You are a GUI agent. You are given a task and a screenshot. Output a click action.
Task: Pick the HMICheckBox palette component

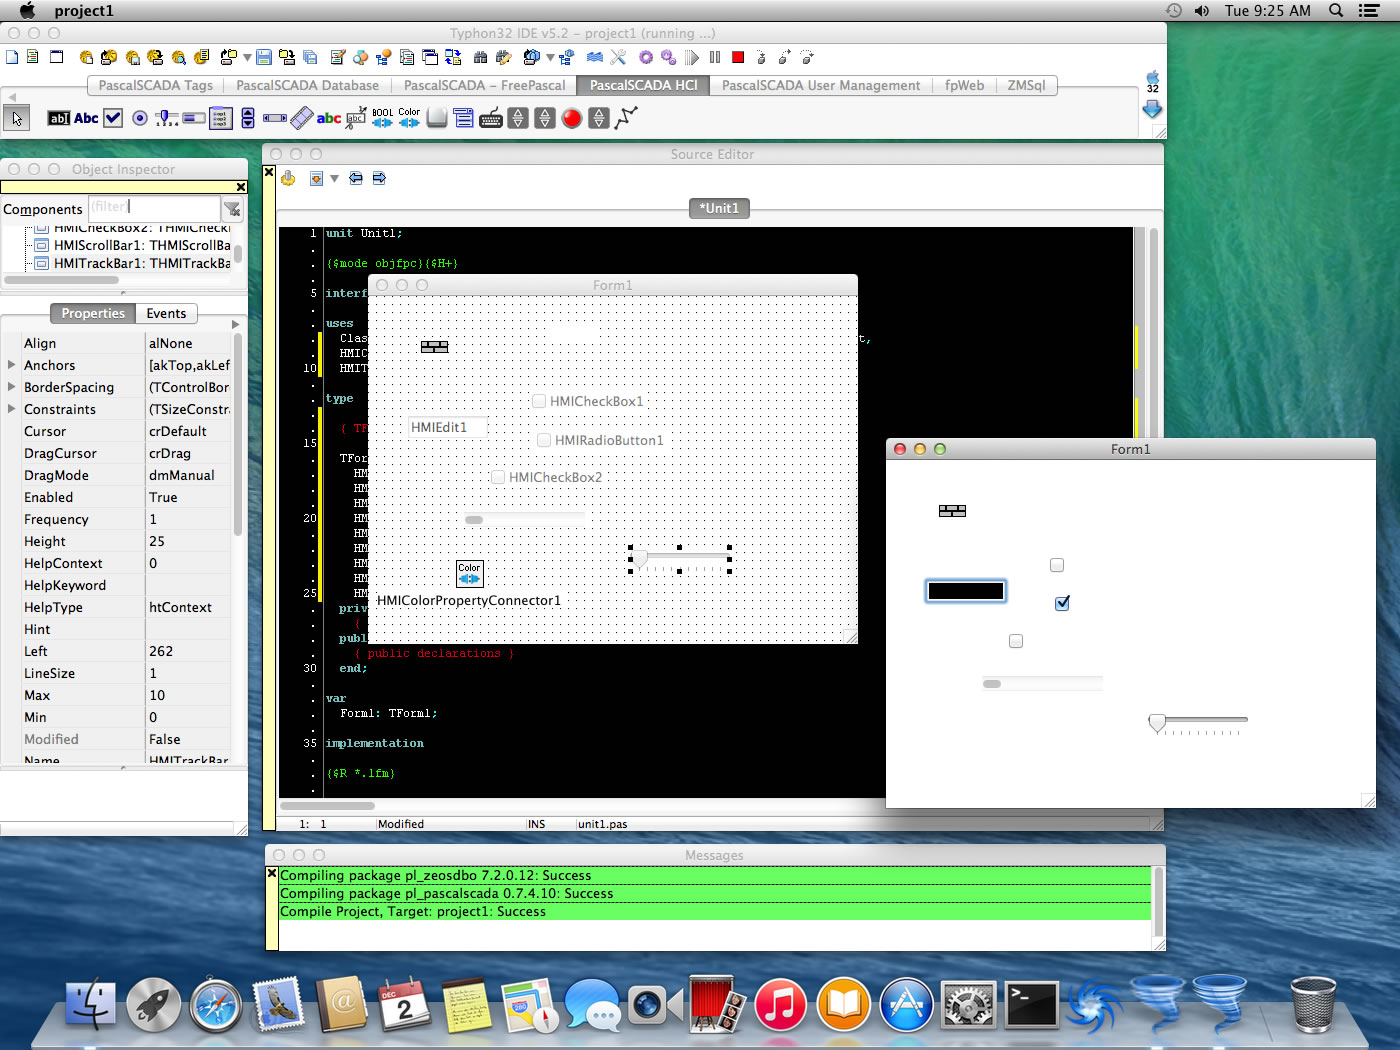(113, 118)
